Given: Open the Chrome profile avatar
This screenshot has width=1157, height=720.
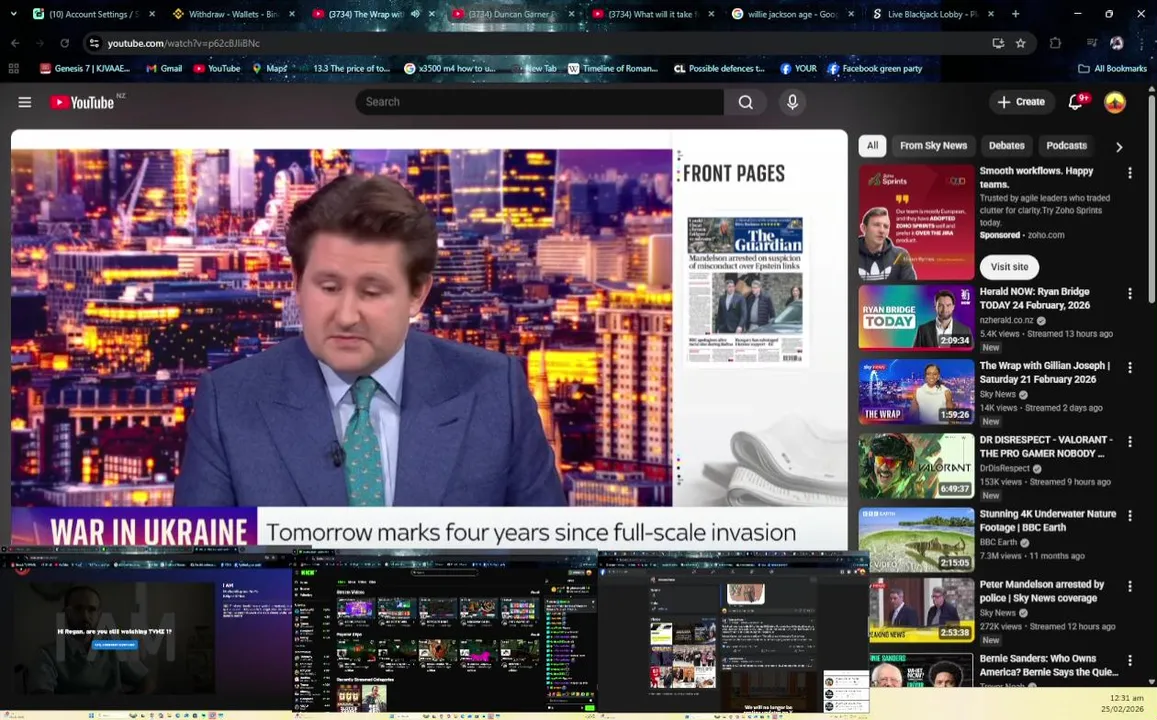Looking at the screenshot, I should coord(1117,43).
